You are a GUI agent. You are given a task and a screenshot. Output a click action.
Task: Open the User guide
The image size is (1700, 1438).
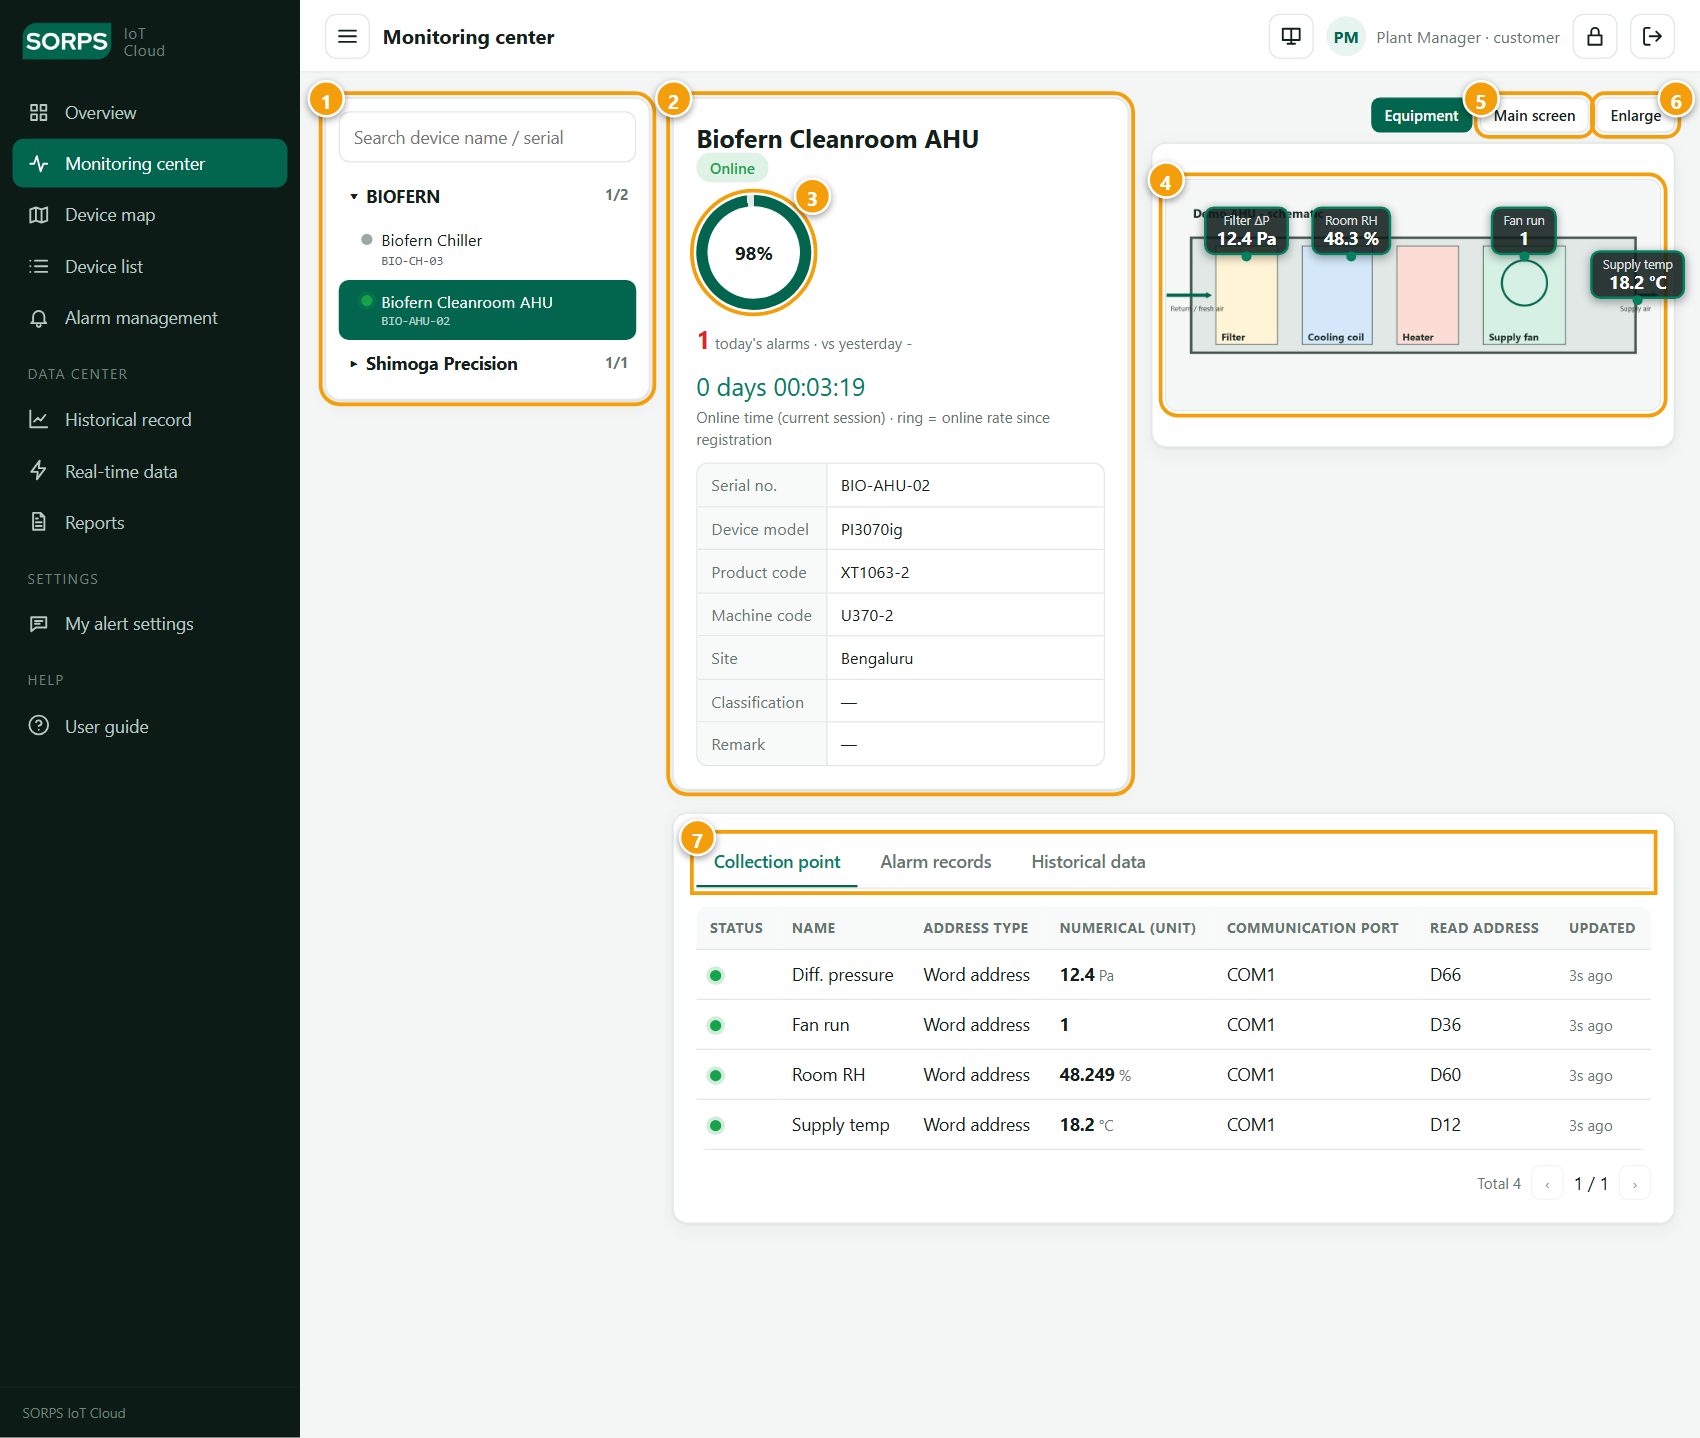[150, 727]
